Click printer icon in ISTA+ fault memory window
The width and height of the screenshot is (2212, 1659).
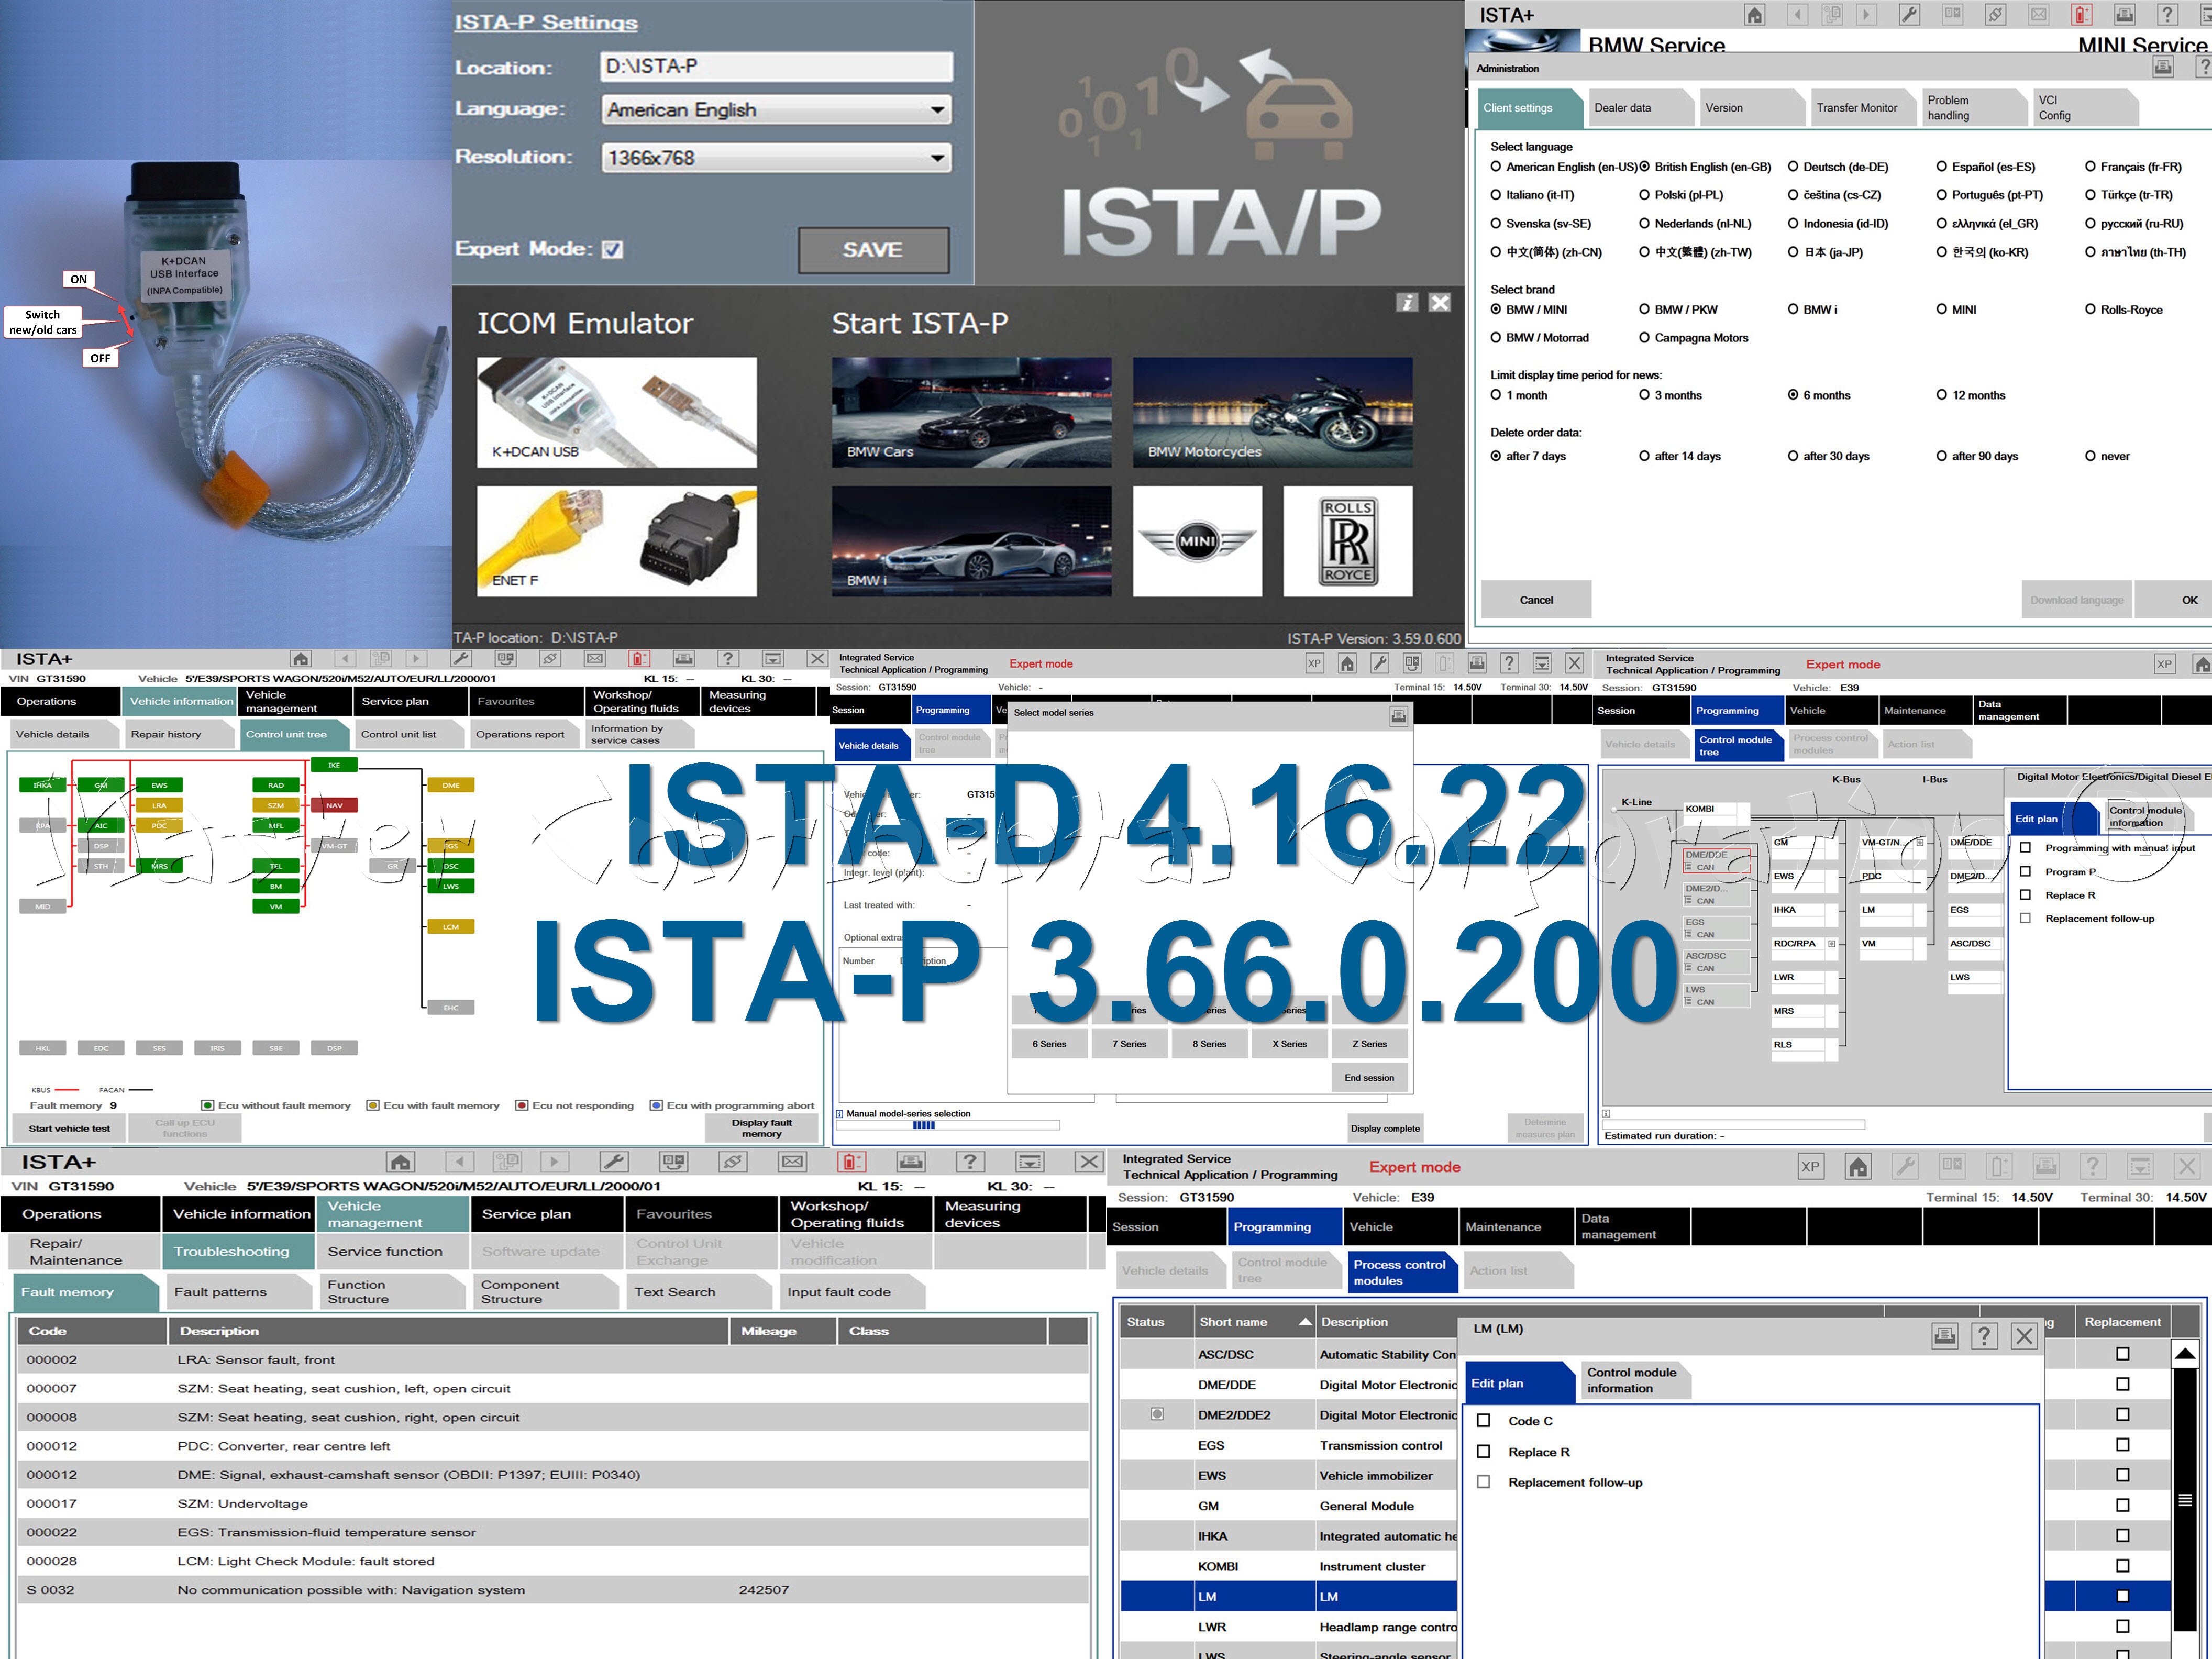coord(910,1162)
